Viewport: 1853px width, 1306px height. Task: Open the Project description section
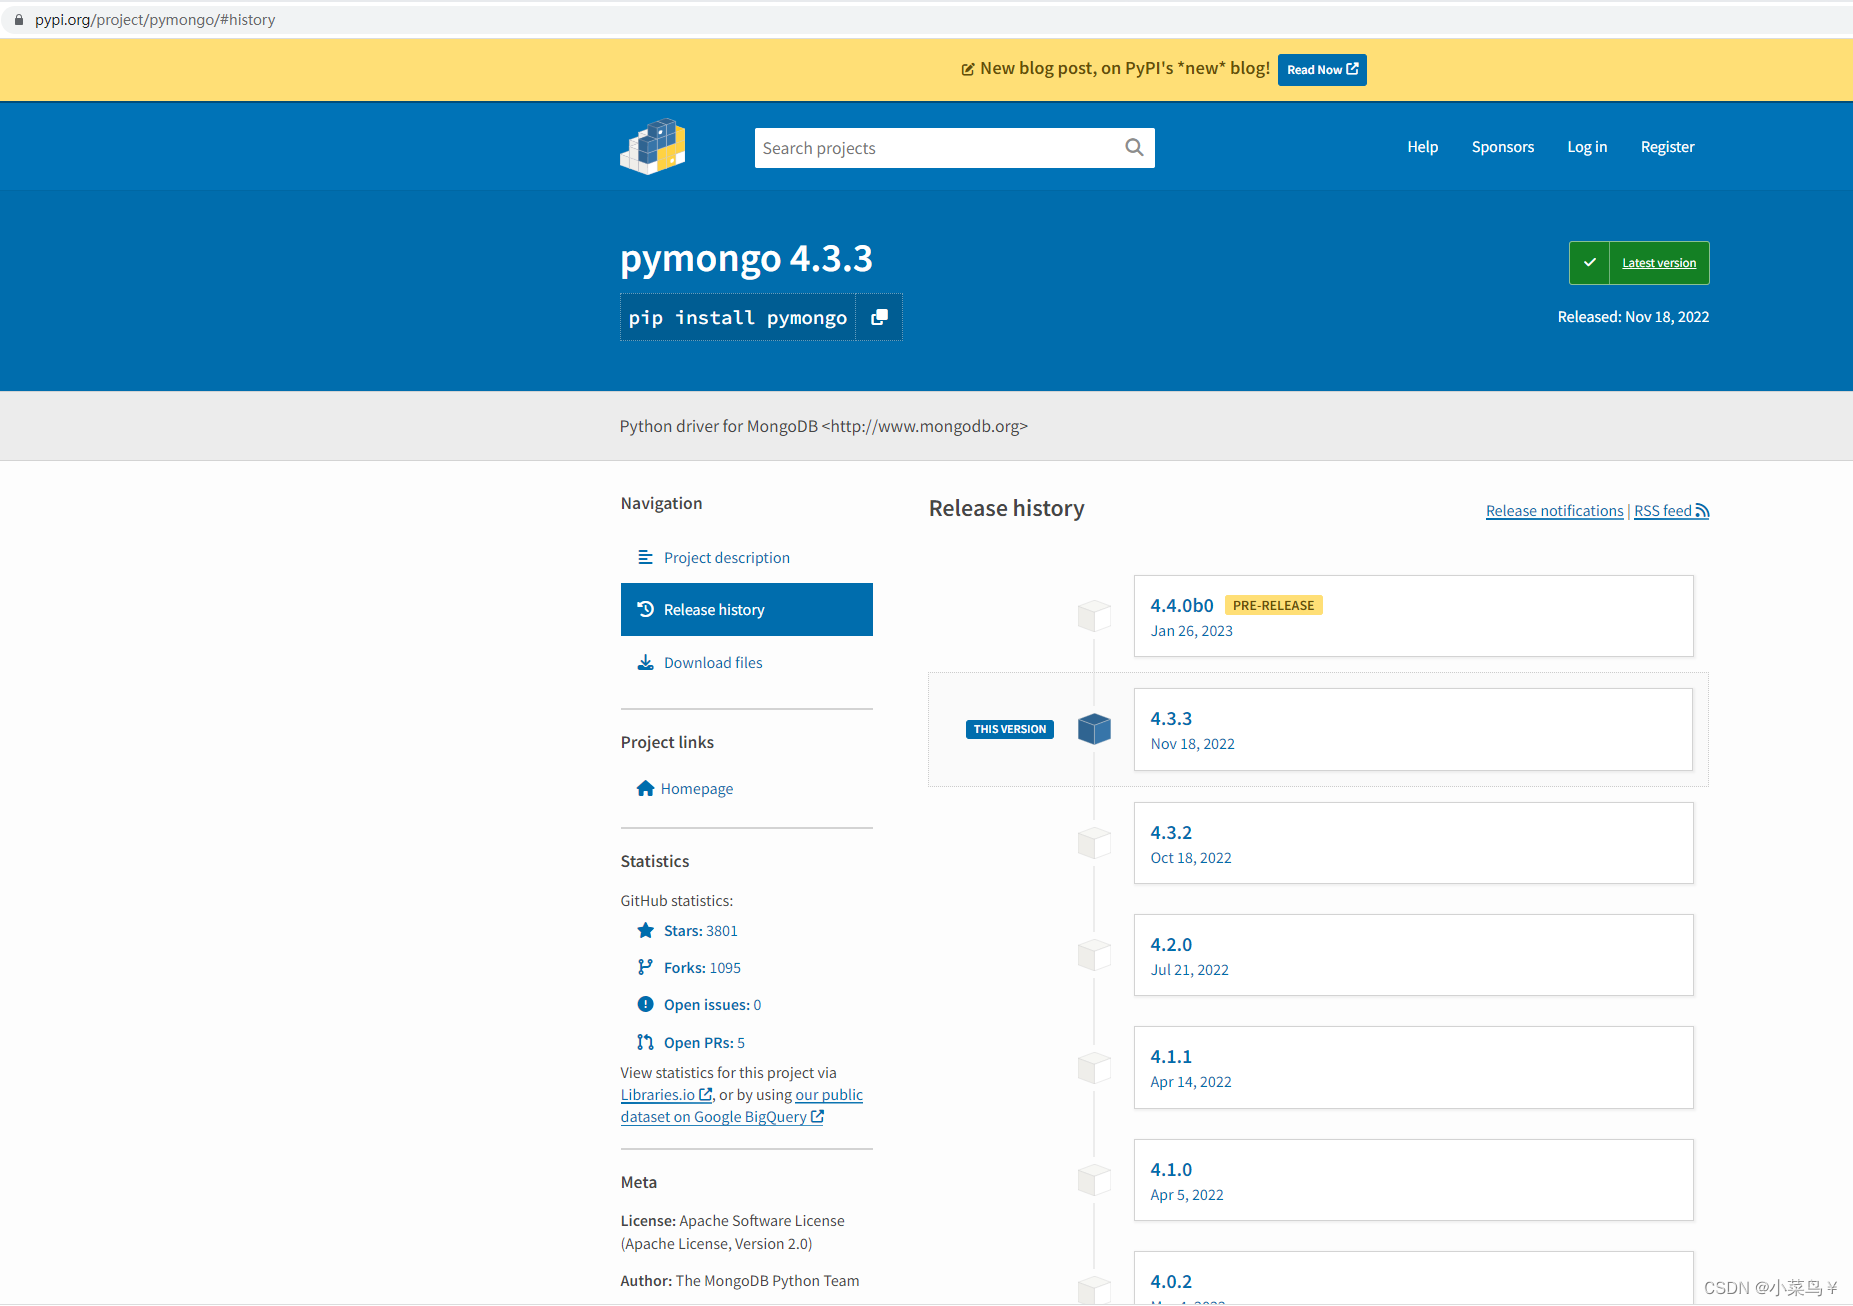[x=726, y=557]
